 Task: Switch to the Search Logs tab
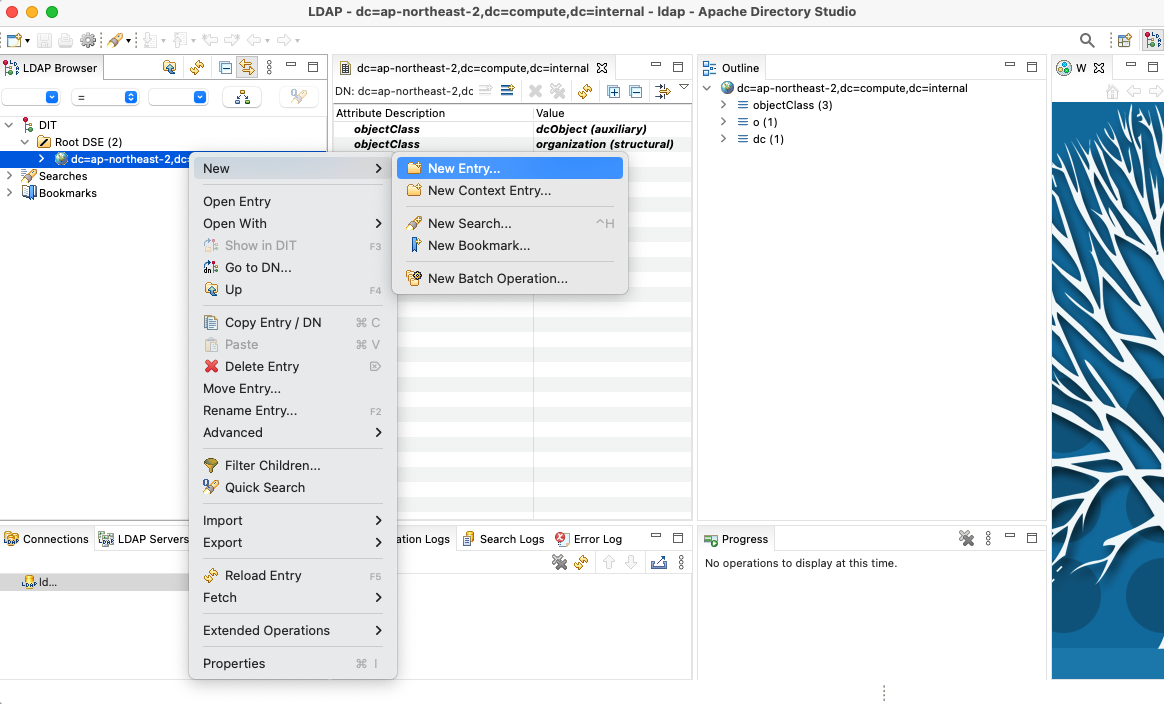(503, 539)
